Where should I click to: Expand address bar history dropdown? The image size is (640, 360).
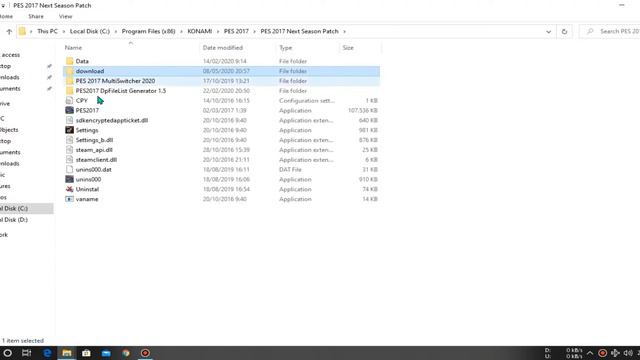coord(549,31)
